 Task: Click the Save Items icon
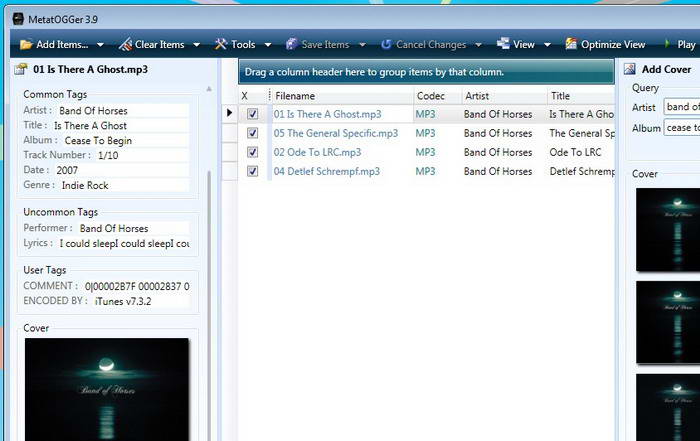[x=292, y=44]
